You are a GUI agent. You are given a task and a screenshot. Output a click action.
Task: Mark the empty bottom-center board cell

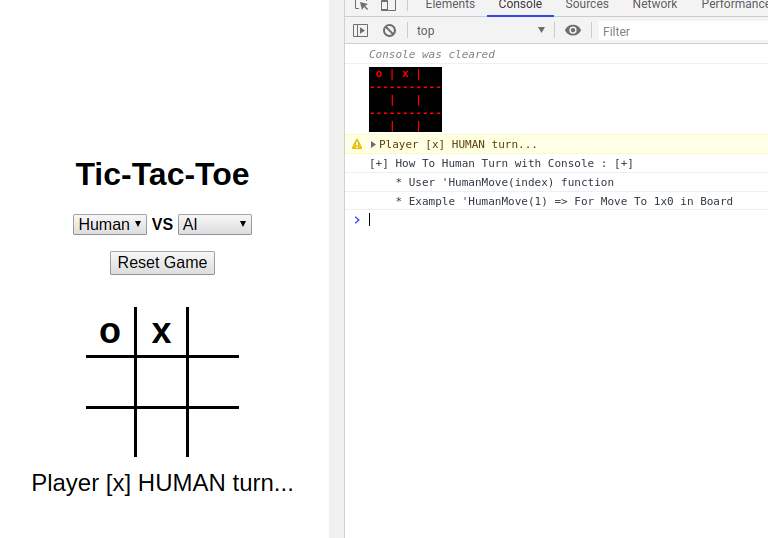pos(162,433)
